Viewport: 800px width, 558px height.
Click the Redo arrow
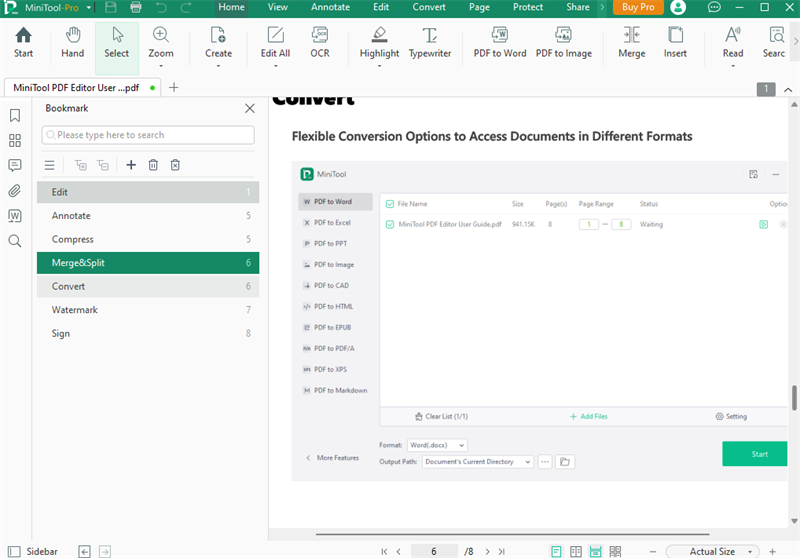[x=186, y=7]
